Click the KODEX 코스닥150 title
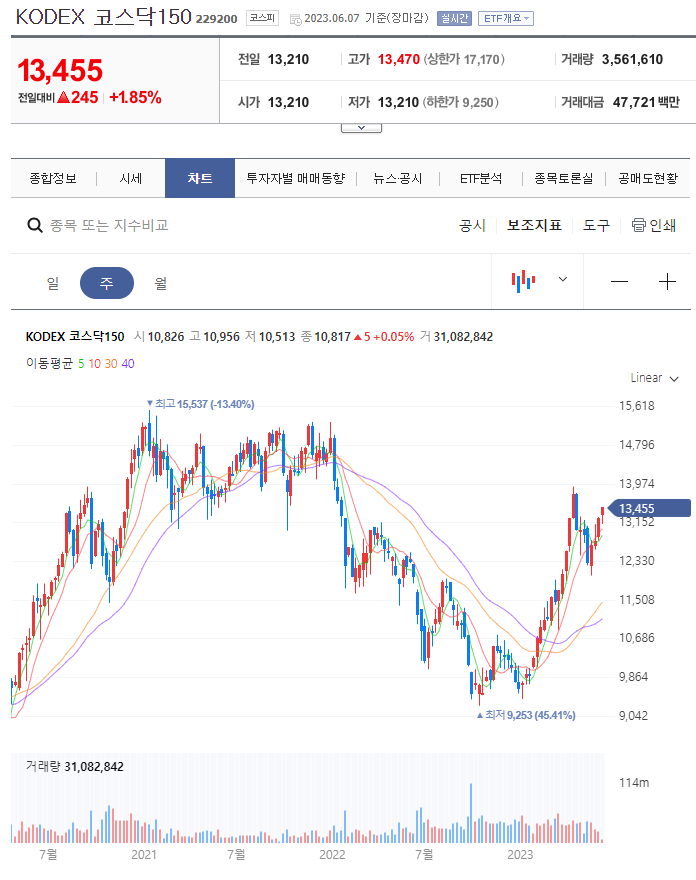Viewport: 696px width, 880px height. (103, 17)
